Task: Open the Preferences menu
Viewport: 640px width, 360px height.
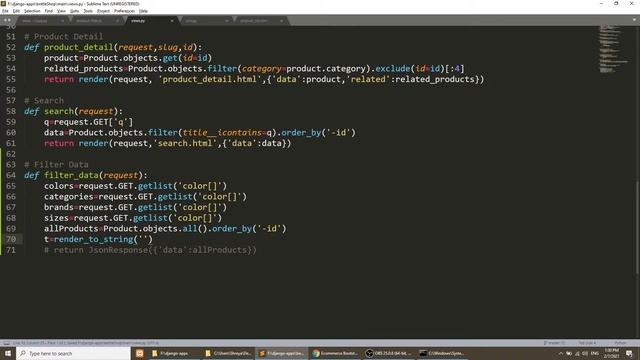Action: point(124,11)
